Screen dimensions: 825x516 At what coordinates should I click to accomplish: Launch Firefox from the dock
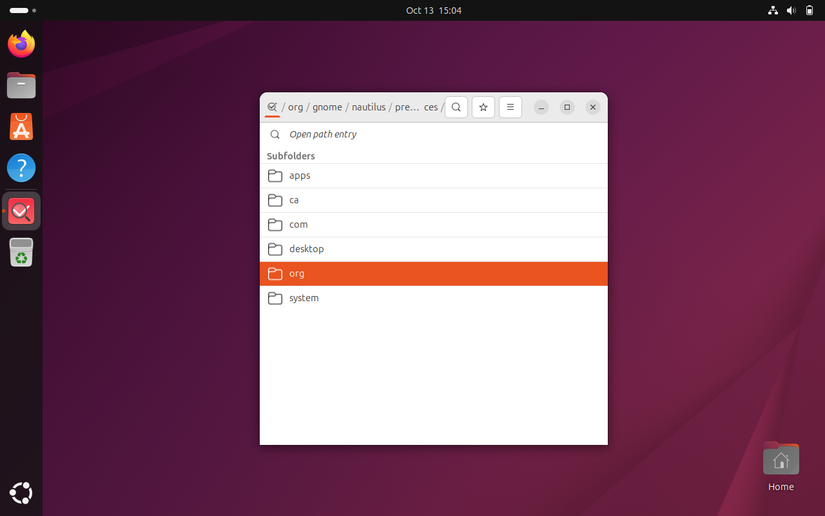click(x=21, y=44)
